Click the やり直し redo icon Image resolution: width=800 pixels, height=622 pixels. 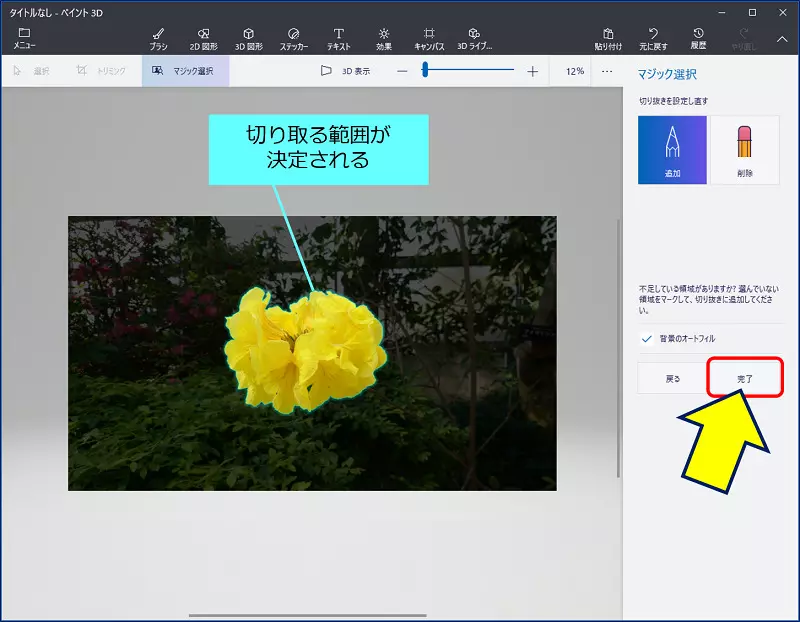743,39
